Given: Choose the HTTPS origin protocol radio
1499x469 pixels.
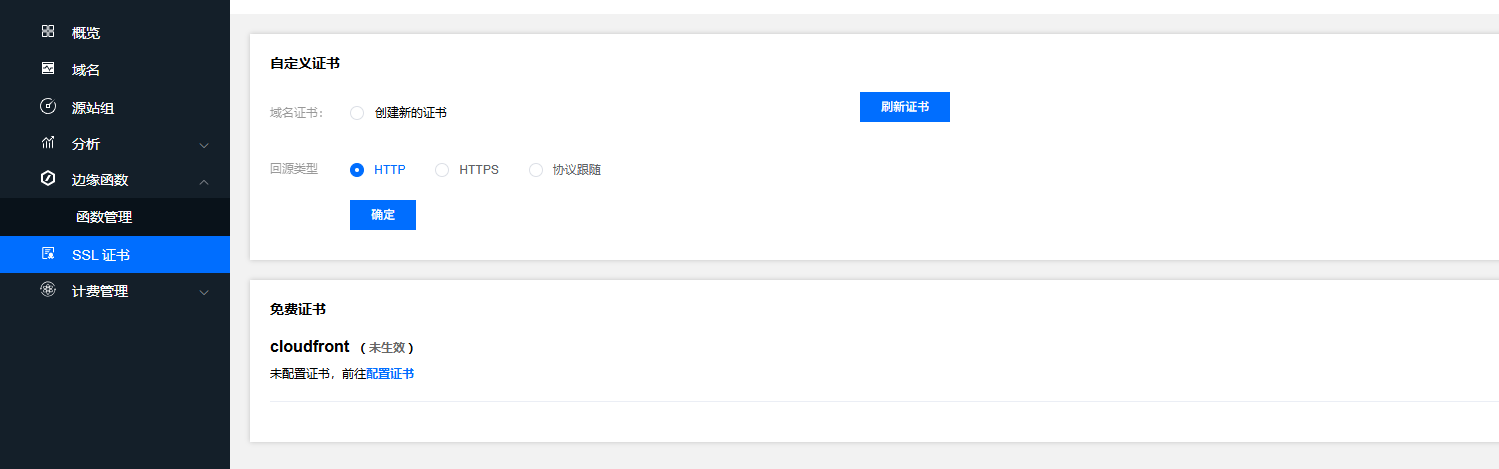Looking at the screenshot, I should click(x=442, y=170).
